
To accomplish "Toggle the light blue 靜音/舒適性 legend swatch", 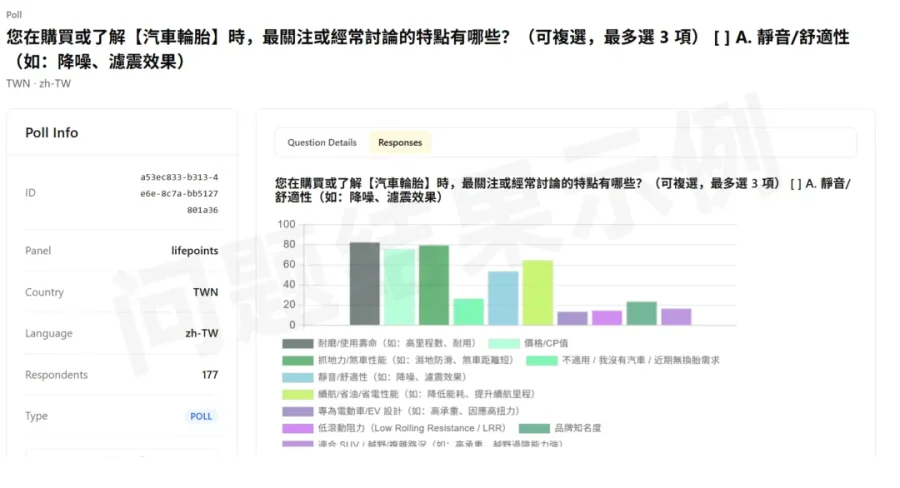I will [x=297, y=377].
